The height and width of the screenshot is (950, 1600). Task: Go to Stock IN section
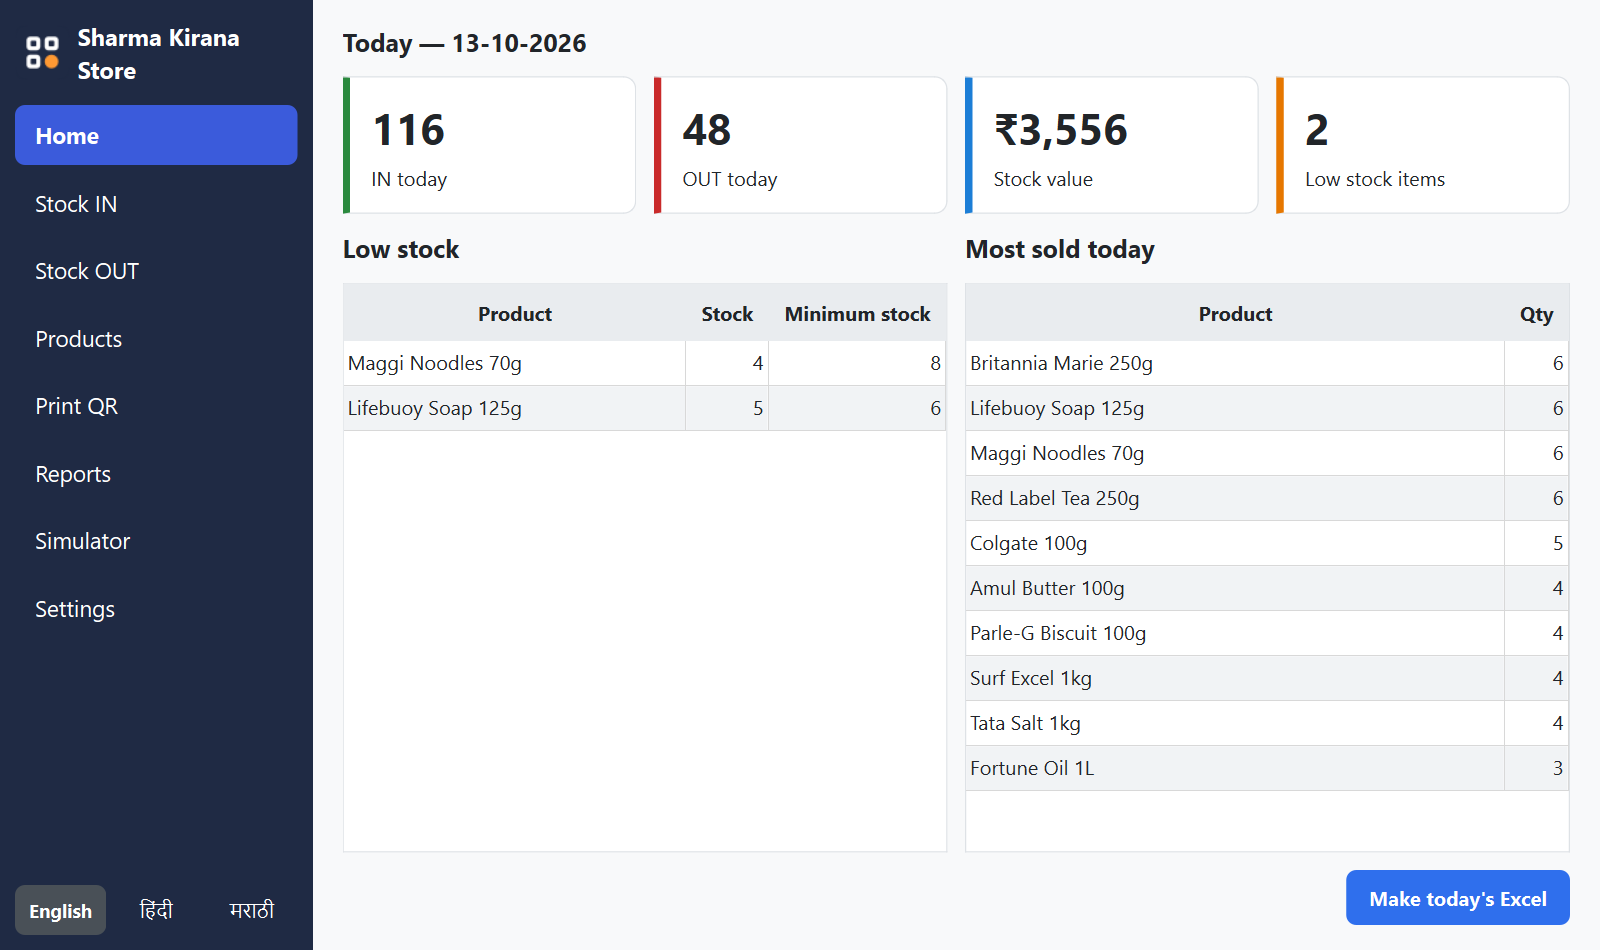156,204
